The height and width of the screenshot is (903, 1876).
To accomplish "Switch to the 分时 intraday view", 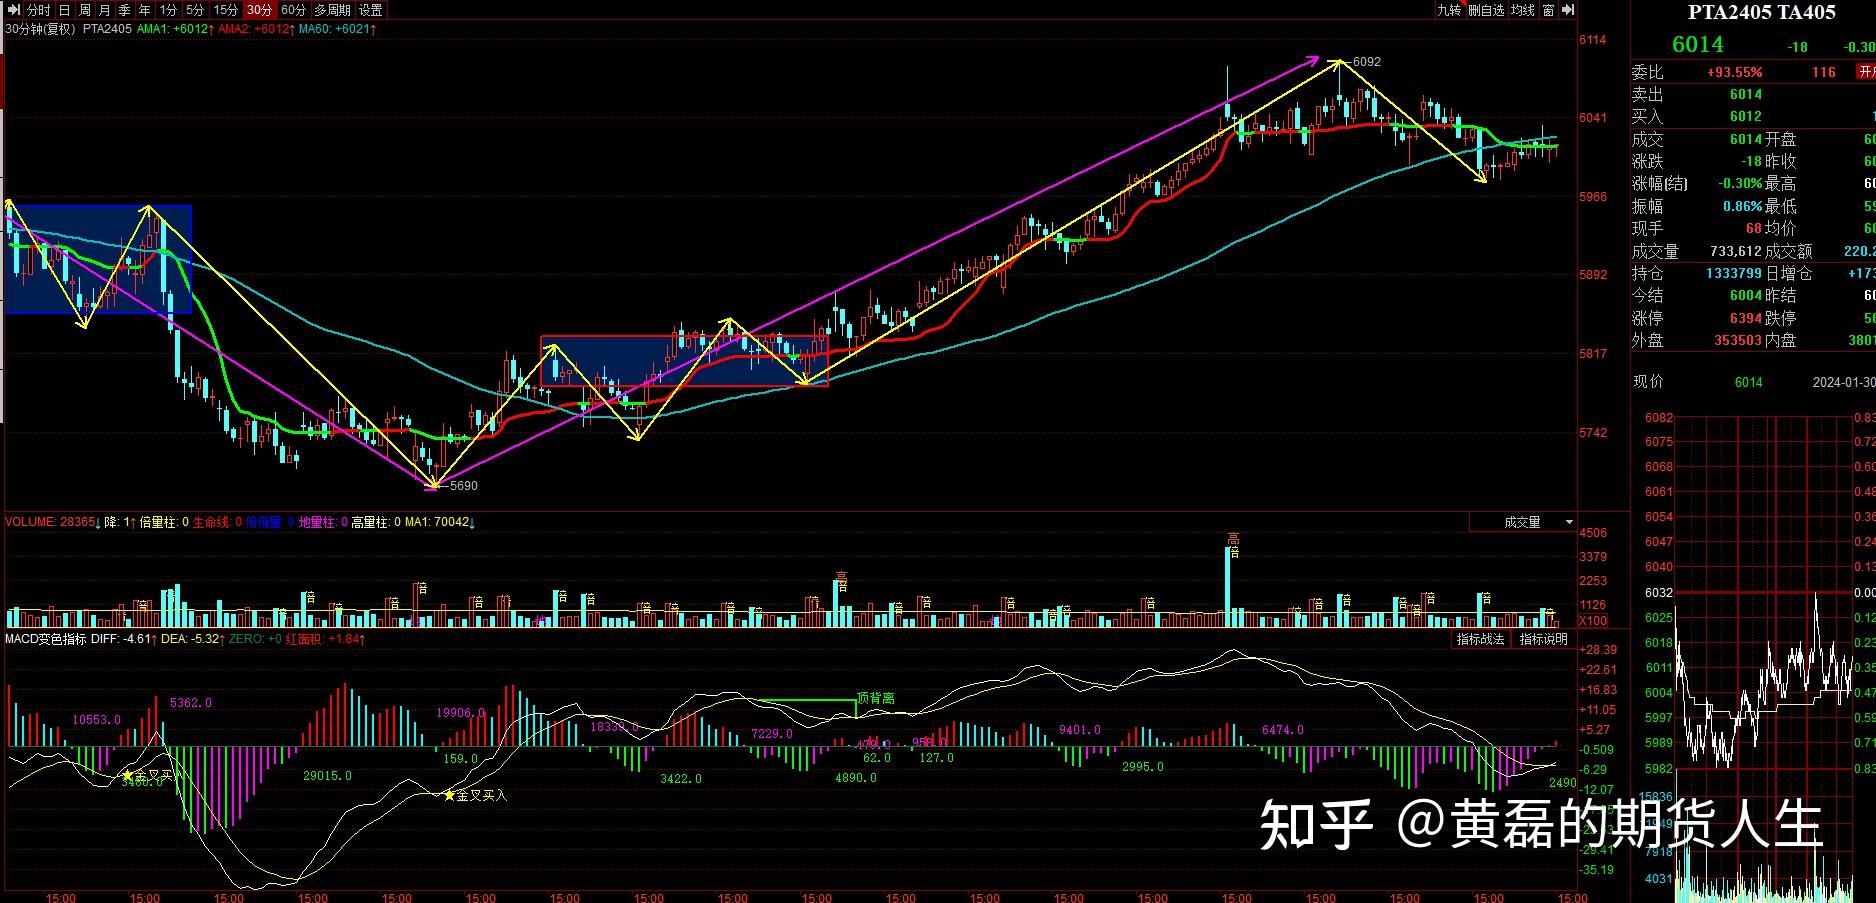I will click(38, 10).
